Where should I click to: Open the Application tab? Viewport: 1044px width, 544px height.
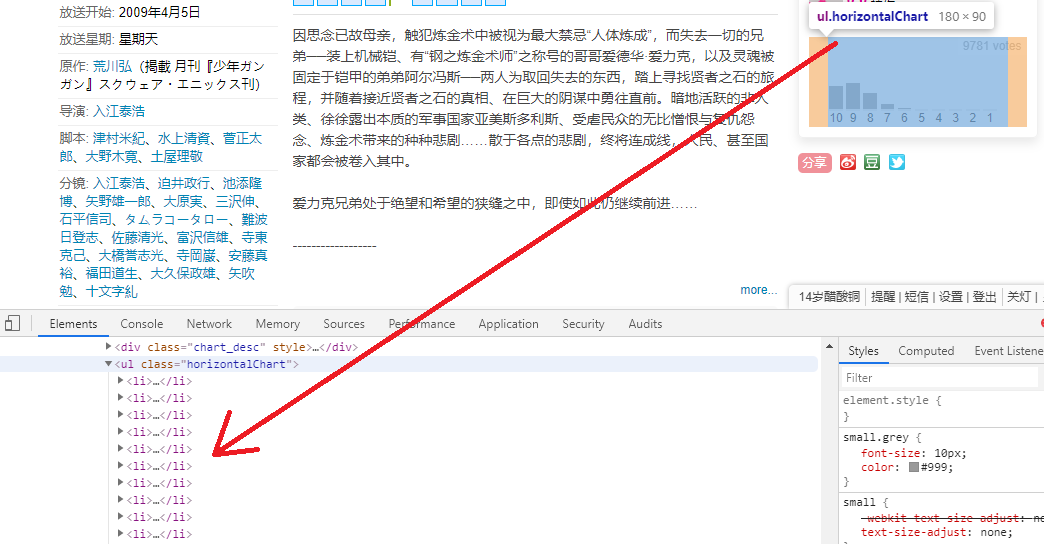[x=508, y=324]
